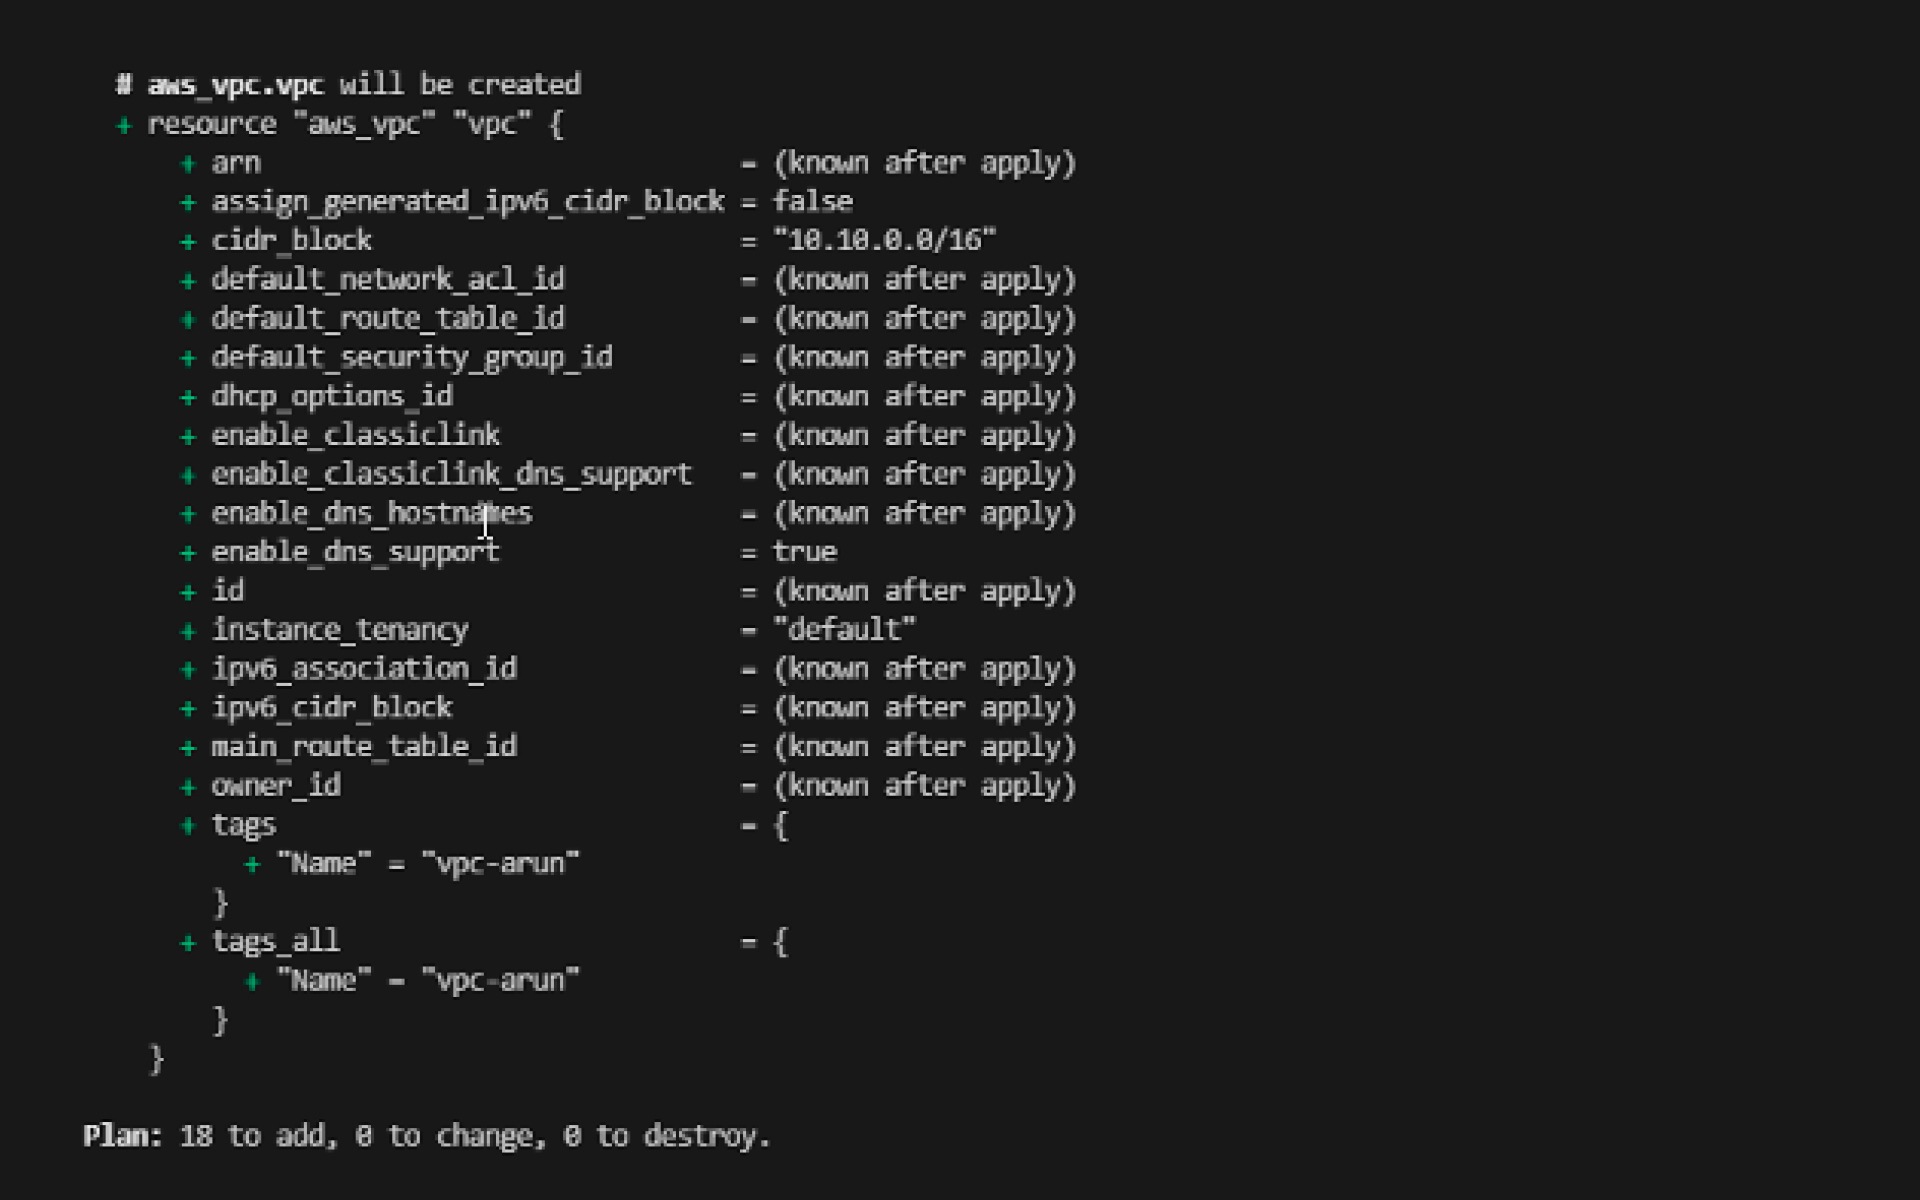Click the default_network_acl_id attribute

tap(387, 280)
